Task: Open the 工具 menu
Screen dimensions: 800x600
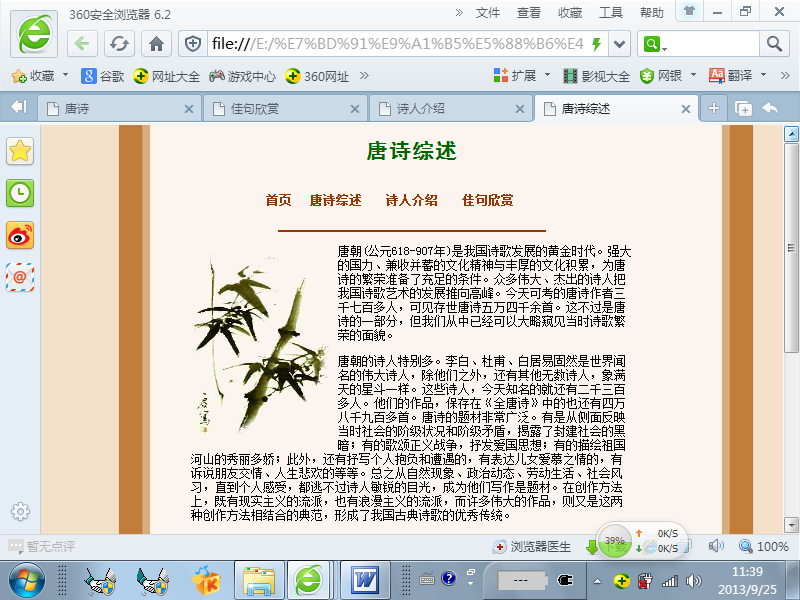Action: [610, 12]
